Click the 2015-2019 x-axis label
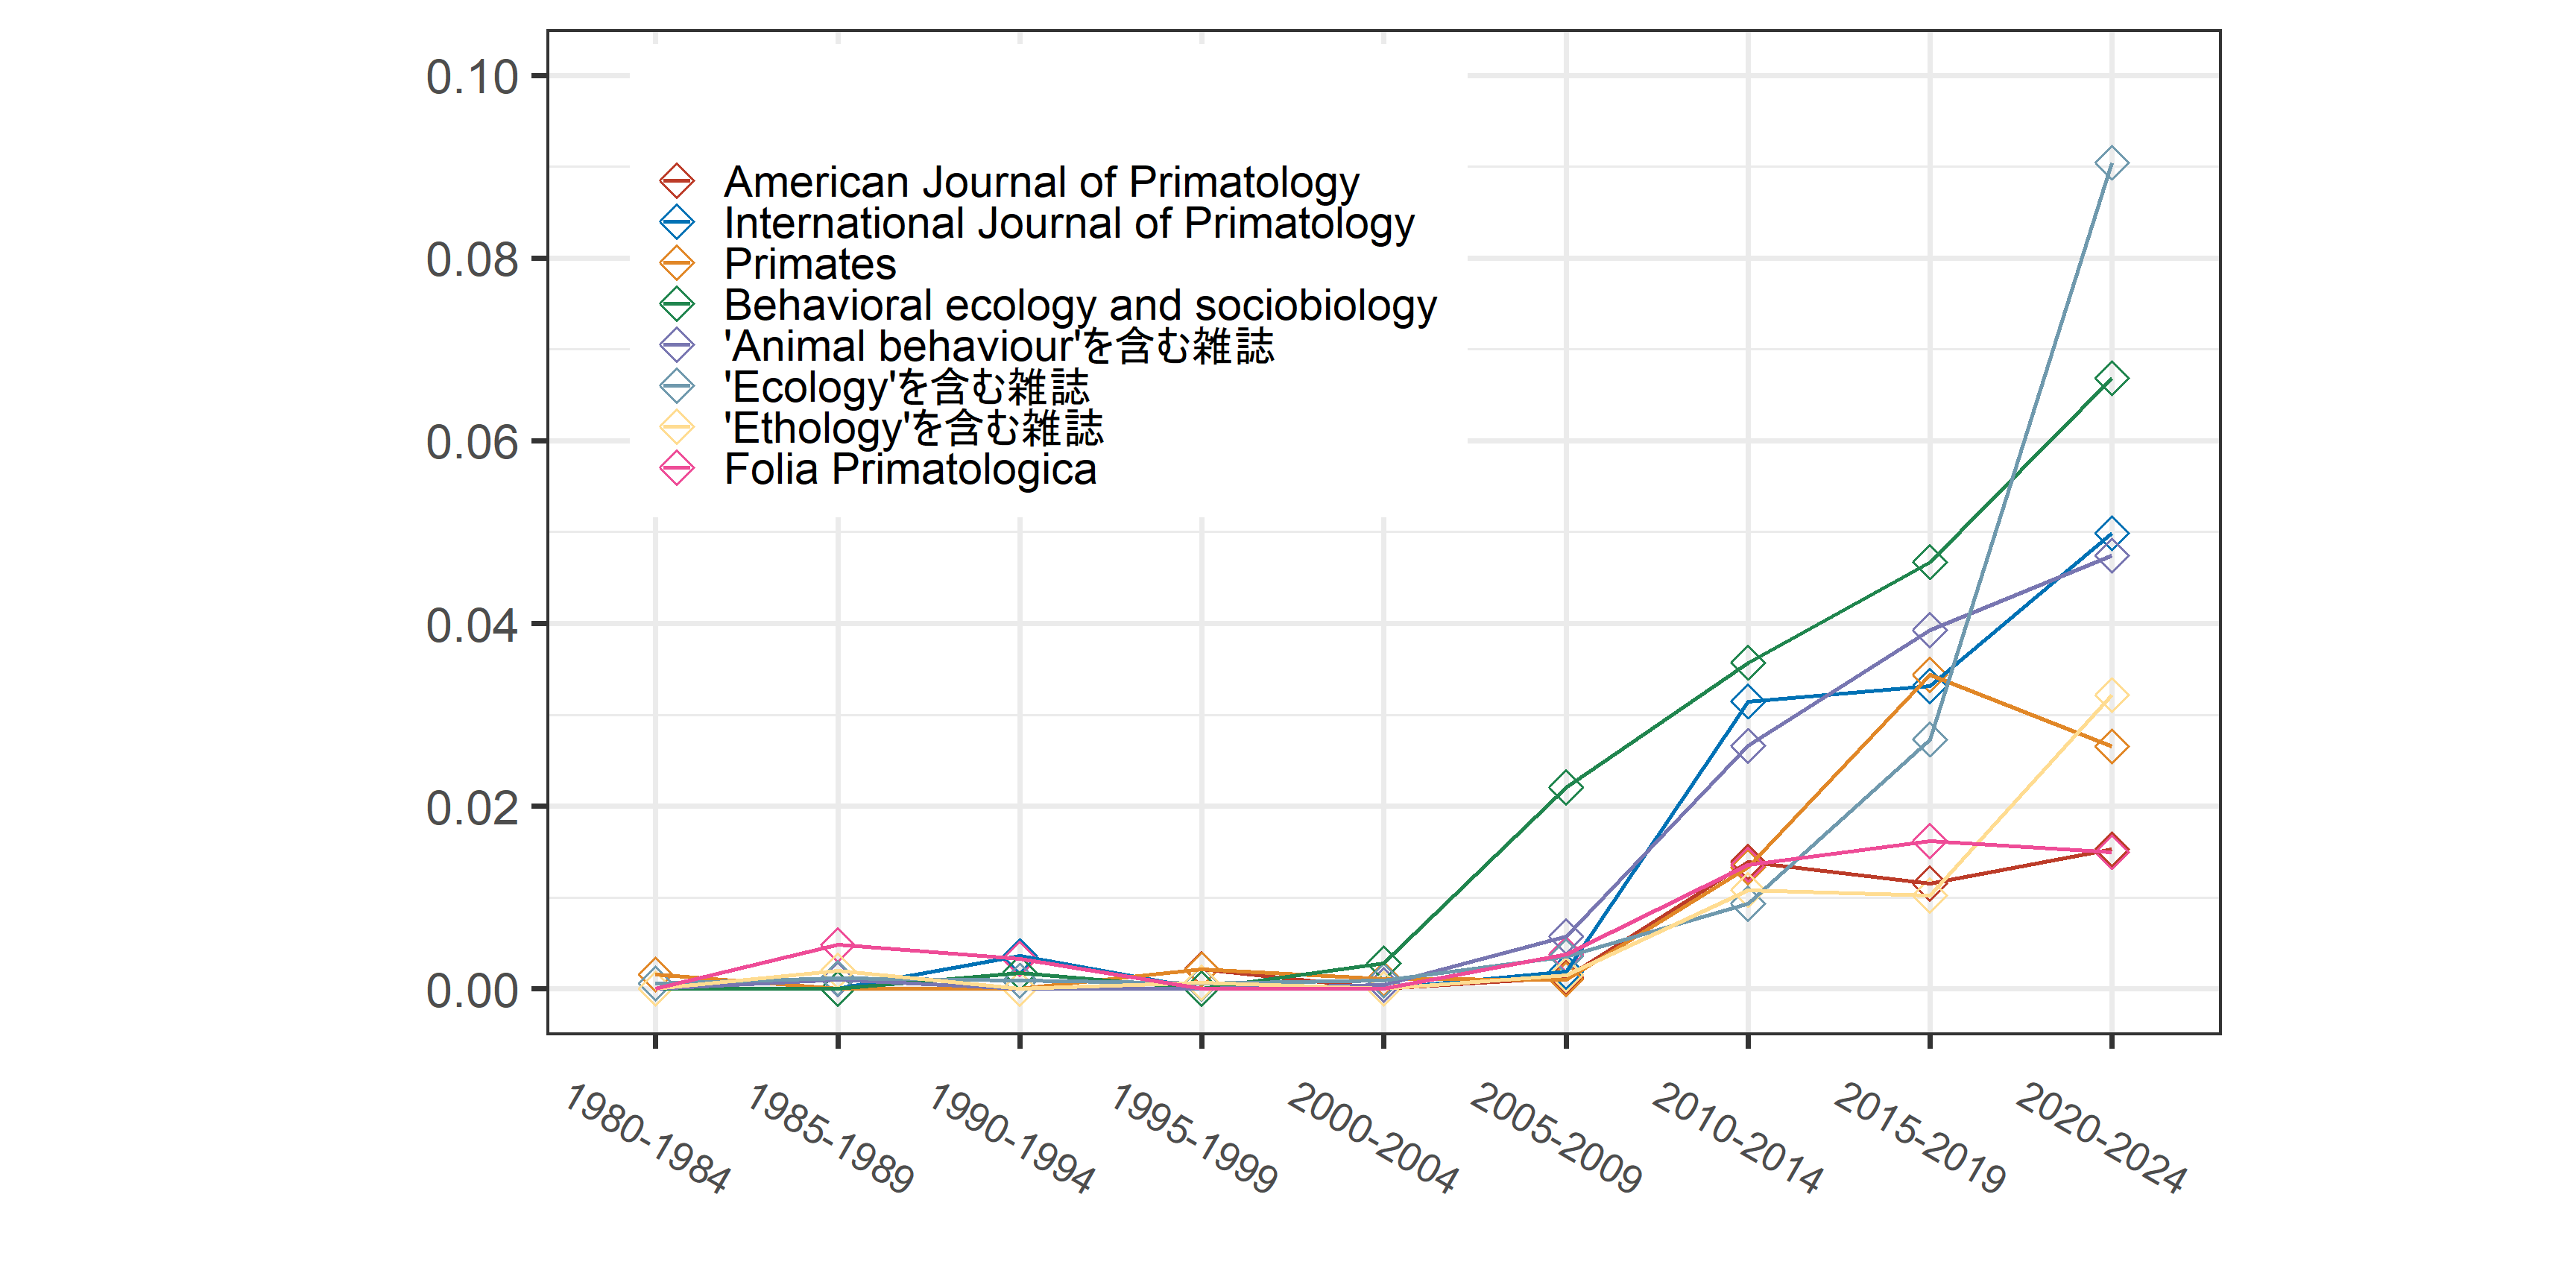 click(1920, 1138)
